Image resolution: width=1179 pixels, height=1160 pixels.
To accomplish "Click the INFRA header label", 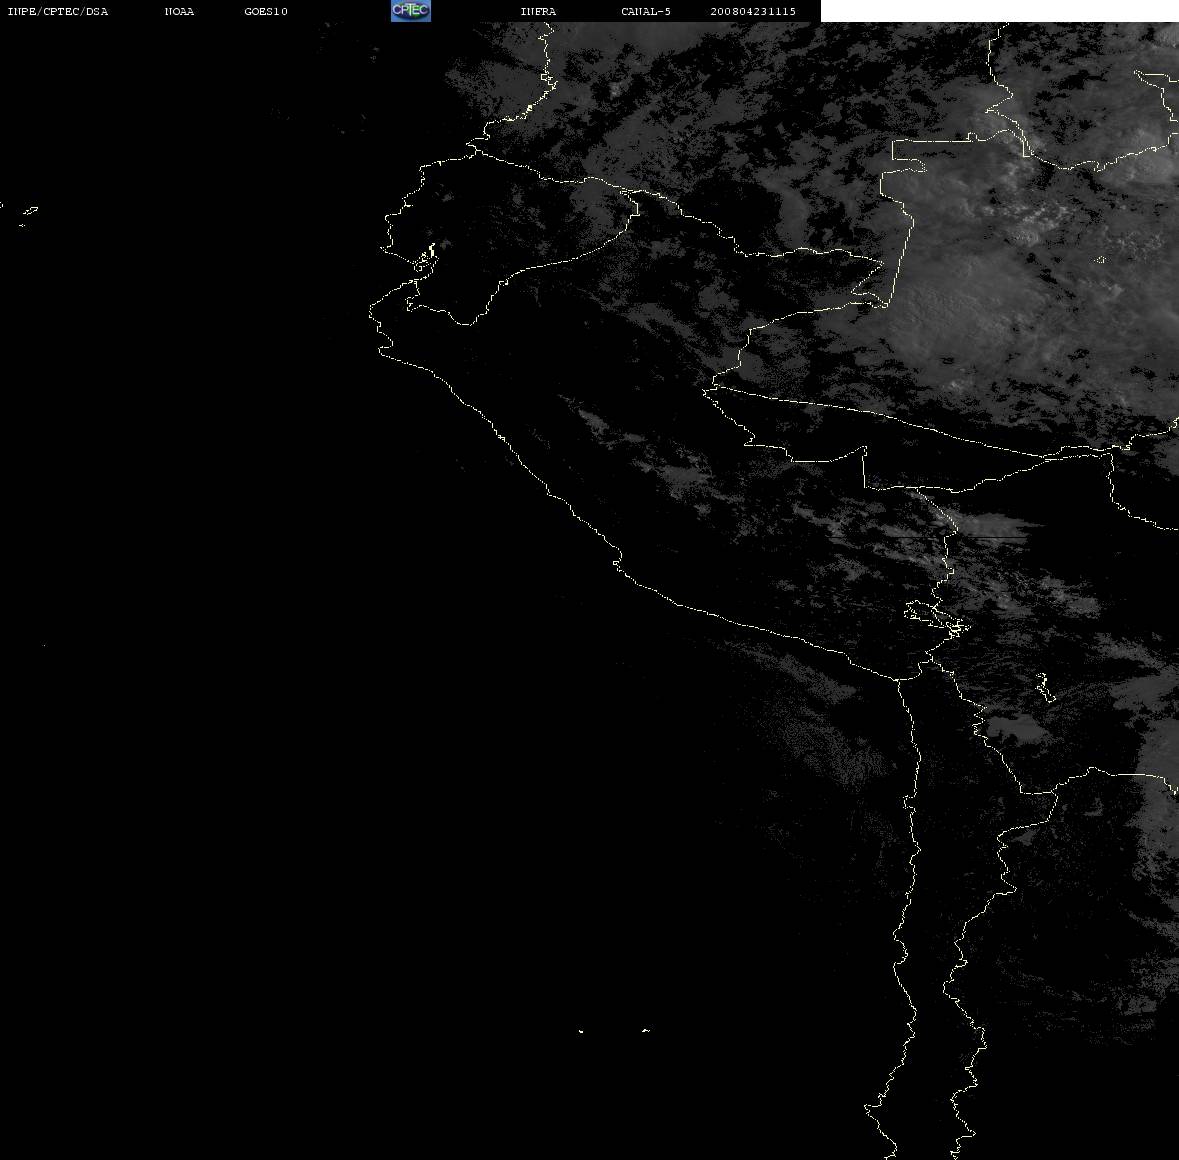I will click(x=538, y=11).
